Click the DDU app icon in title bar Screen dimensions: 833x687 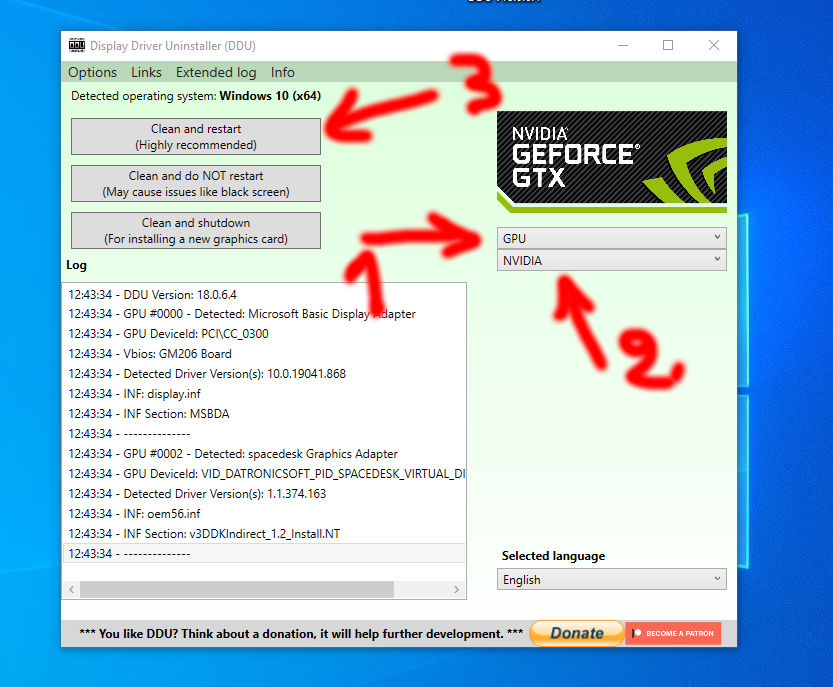tap(77, 45)
